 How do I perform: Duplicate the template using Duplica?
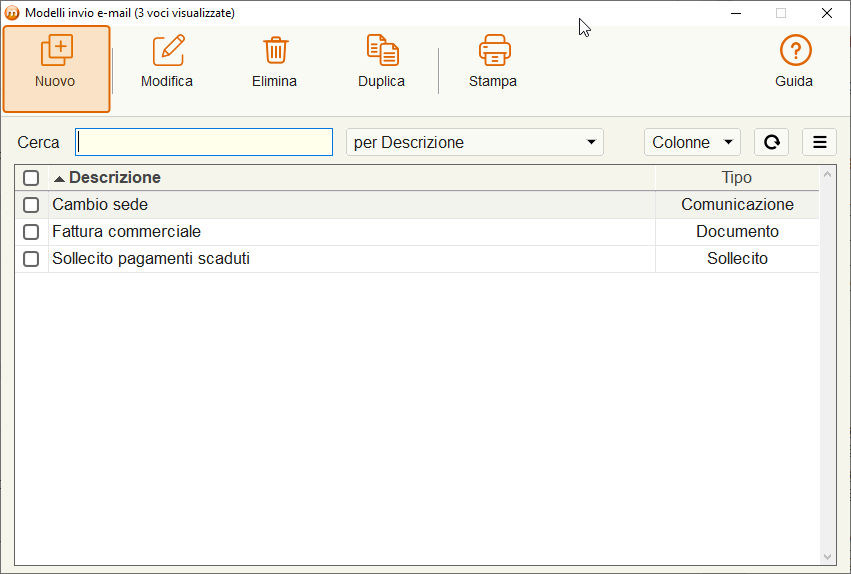(x=382, y=61)
